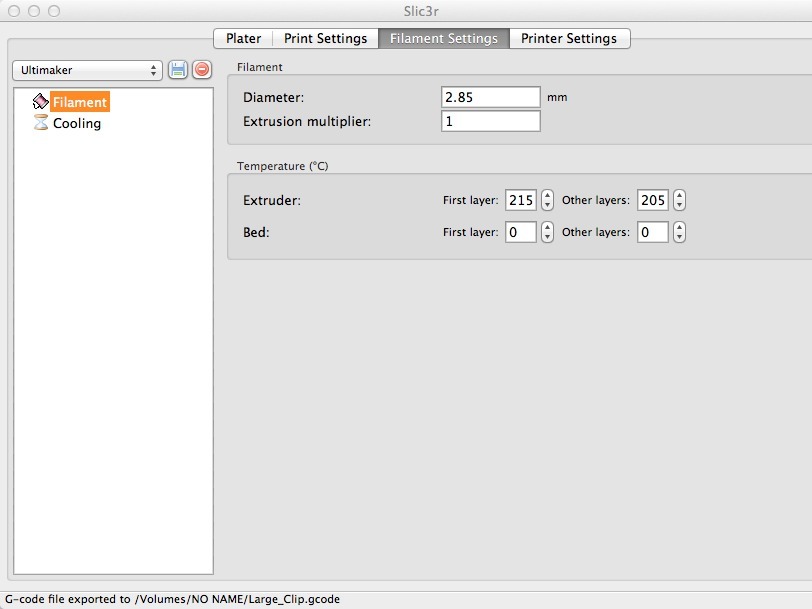
Task: Click the 'Bed:' label
Action: (x=256, y=232)
